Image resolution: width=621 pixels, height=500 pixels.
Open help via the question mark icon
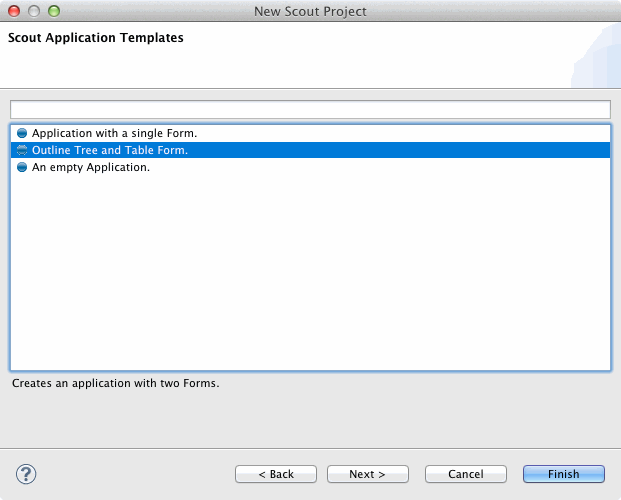coord(27,474)
